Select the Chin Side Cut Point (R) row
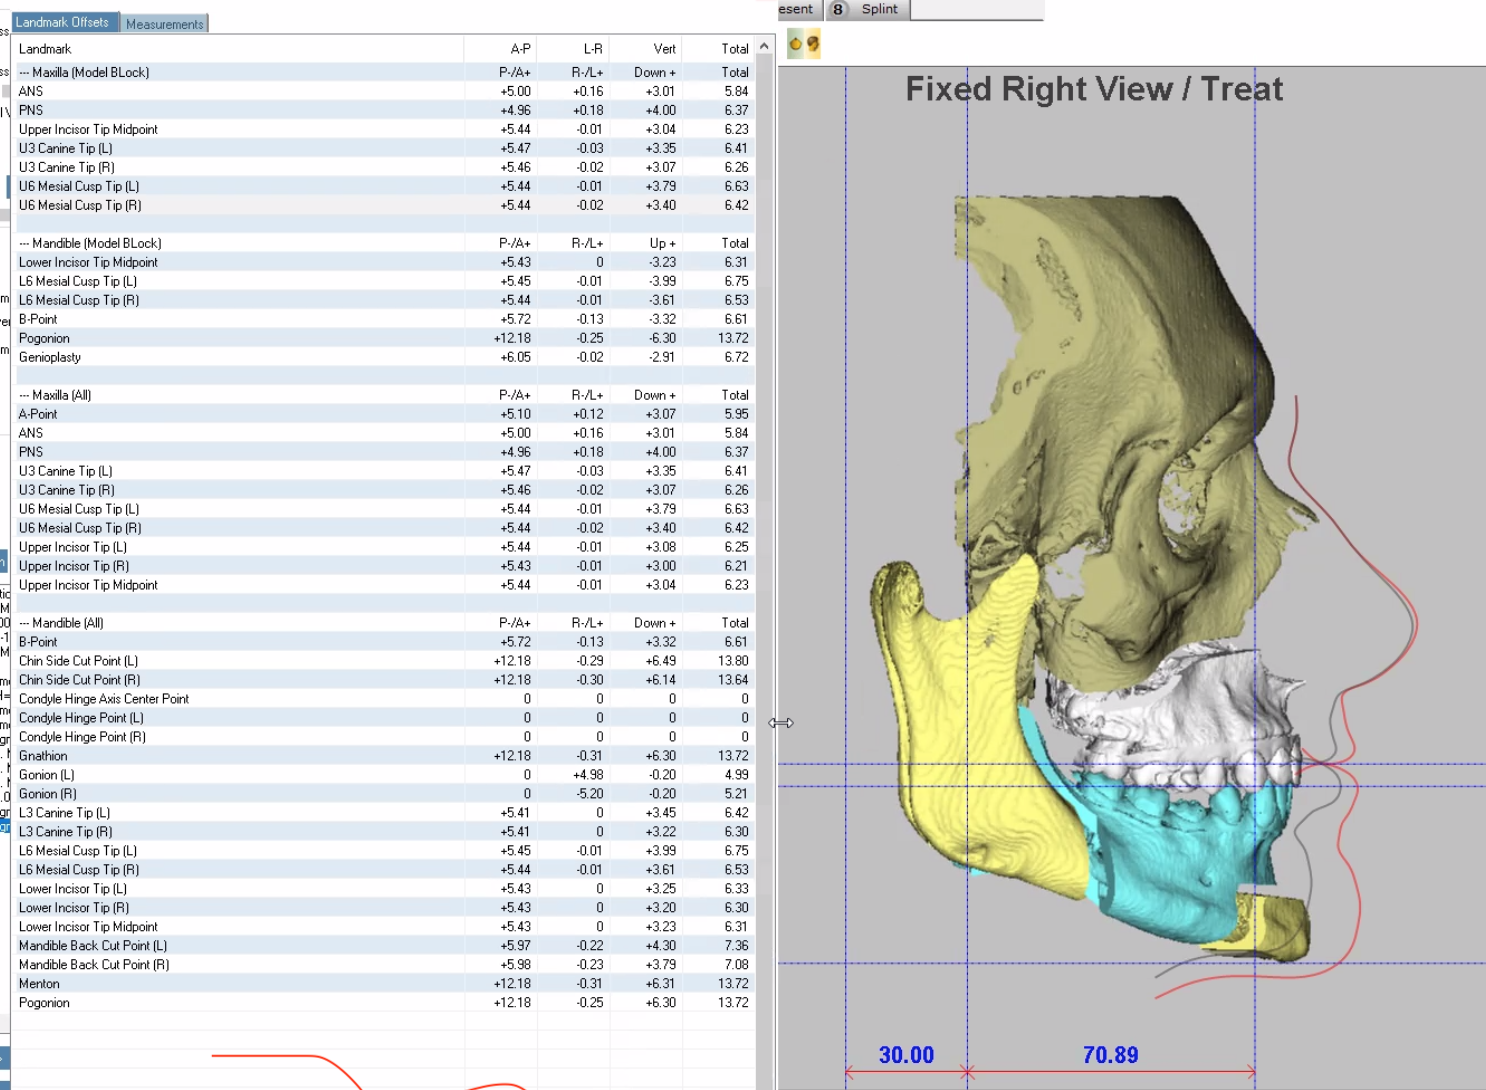Image resolution: width=1486 pixels, height=1090 pixels. [383, 680]
